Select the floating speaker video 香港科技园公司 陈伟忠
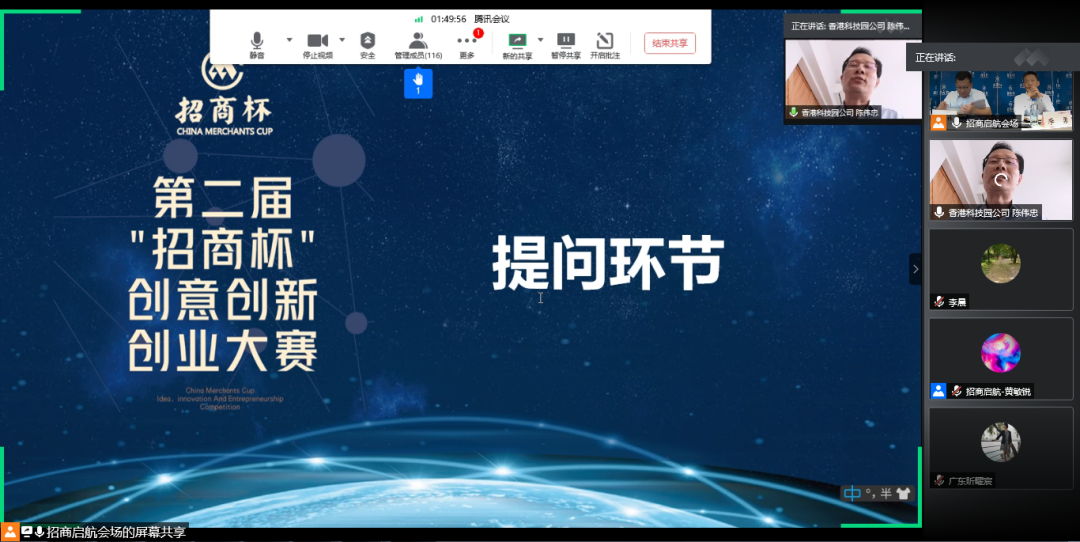 [x=853, y=79]
